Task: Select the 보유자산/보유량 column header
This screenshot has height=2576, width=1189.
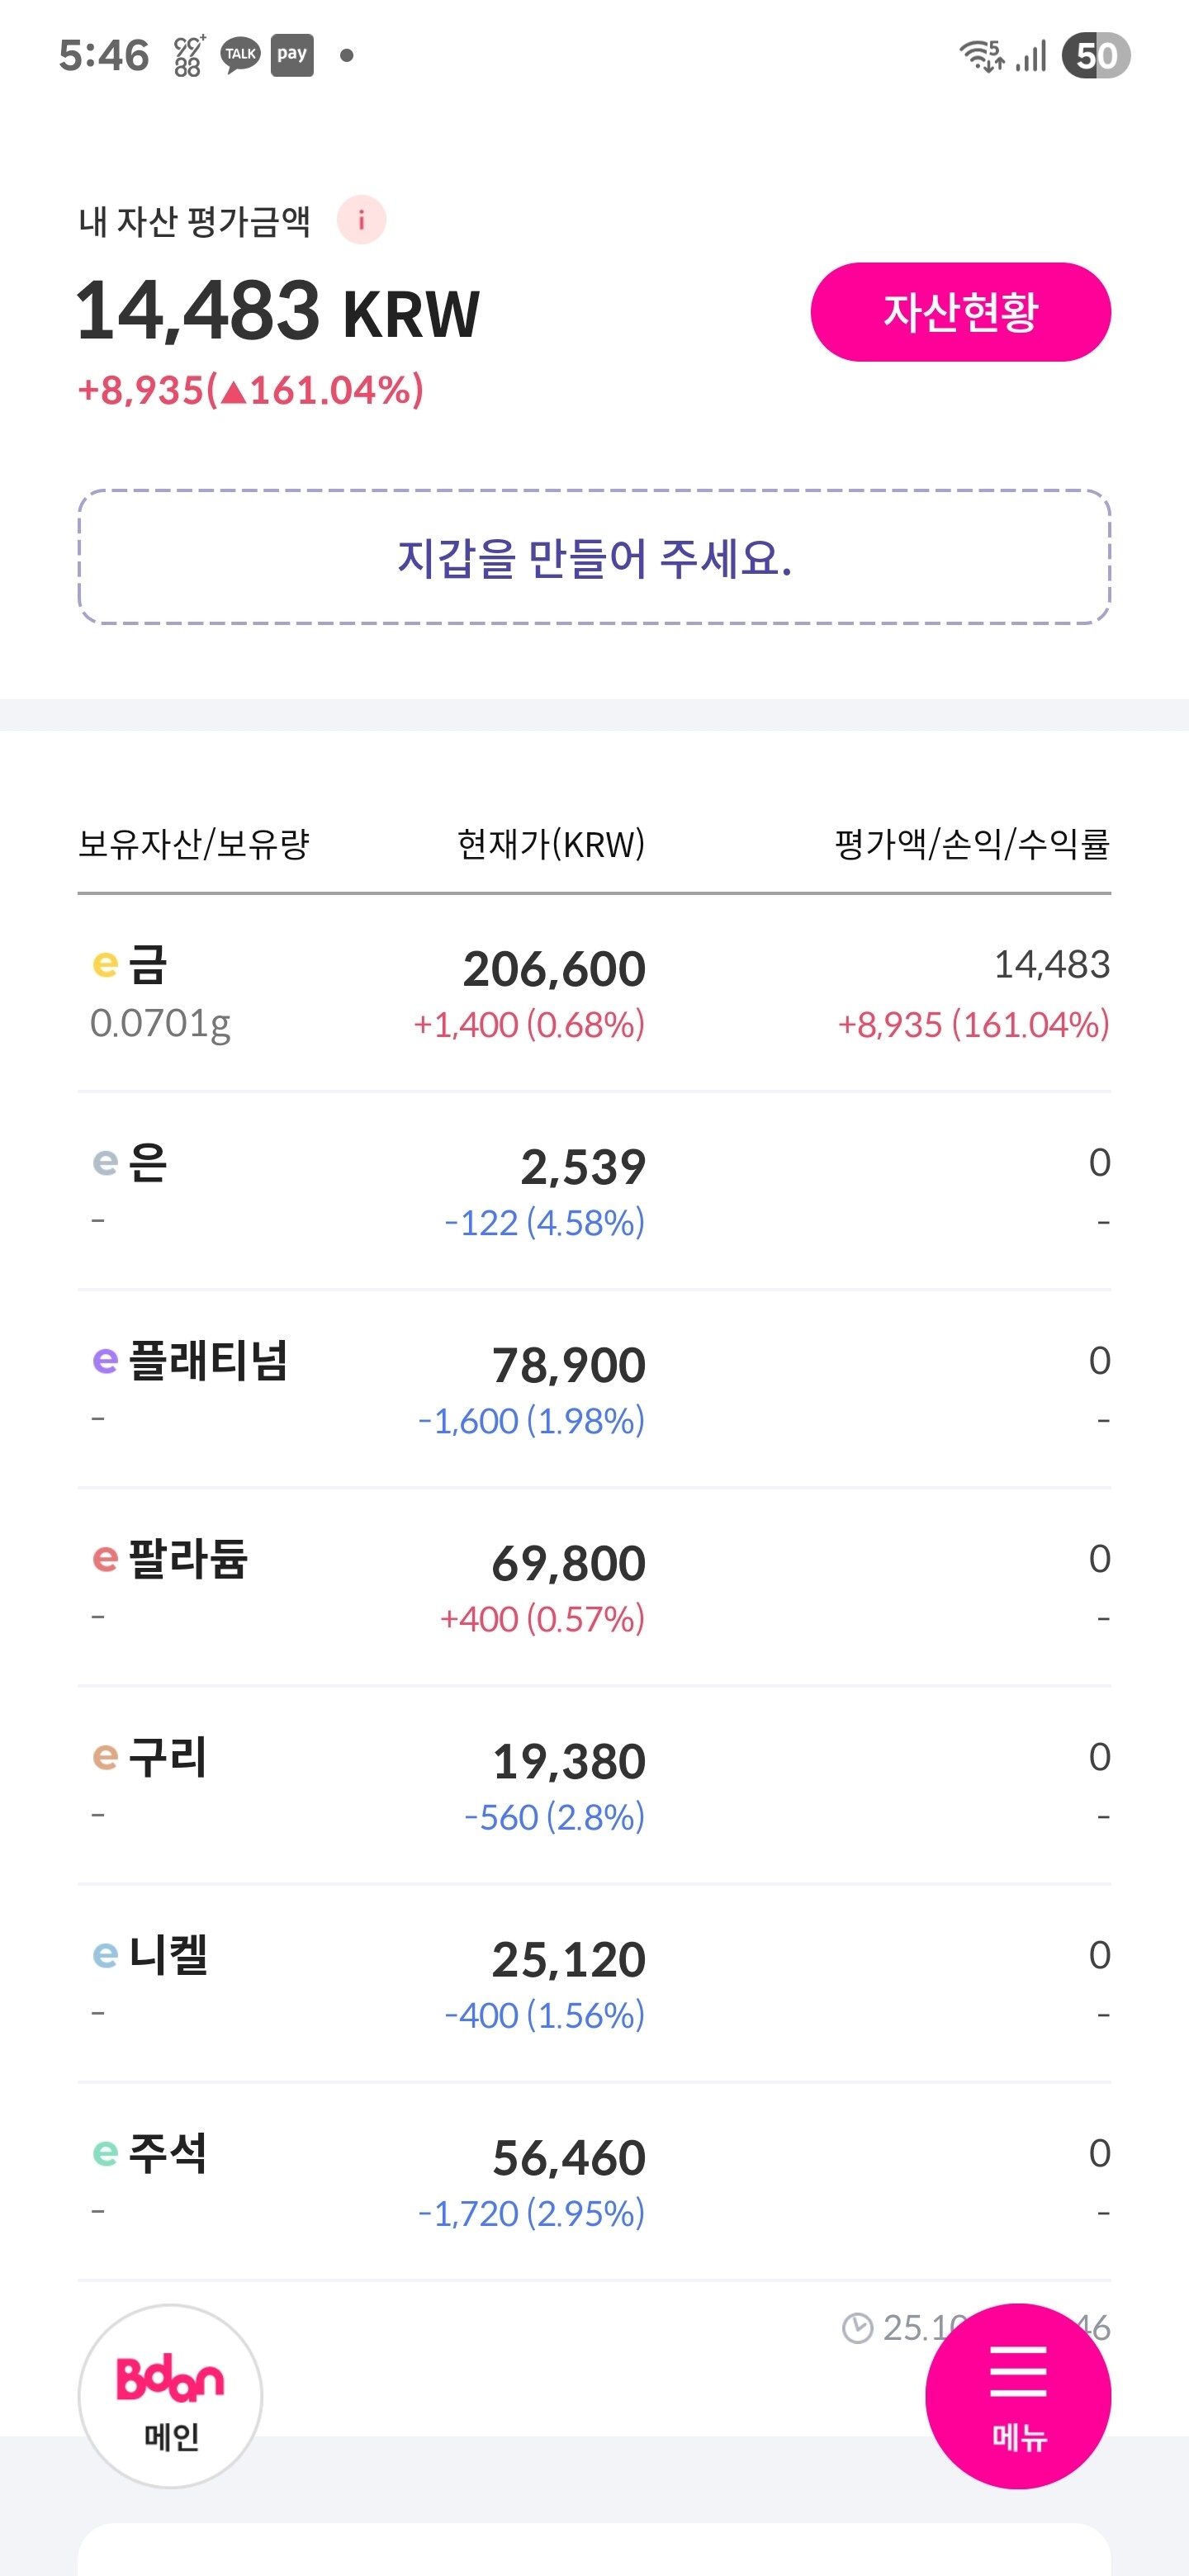Action: coord(194,845)
